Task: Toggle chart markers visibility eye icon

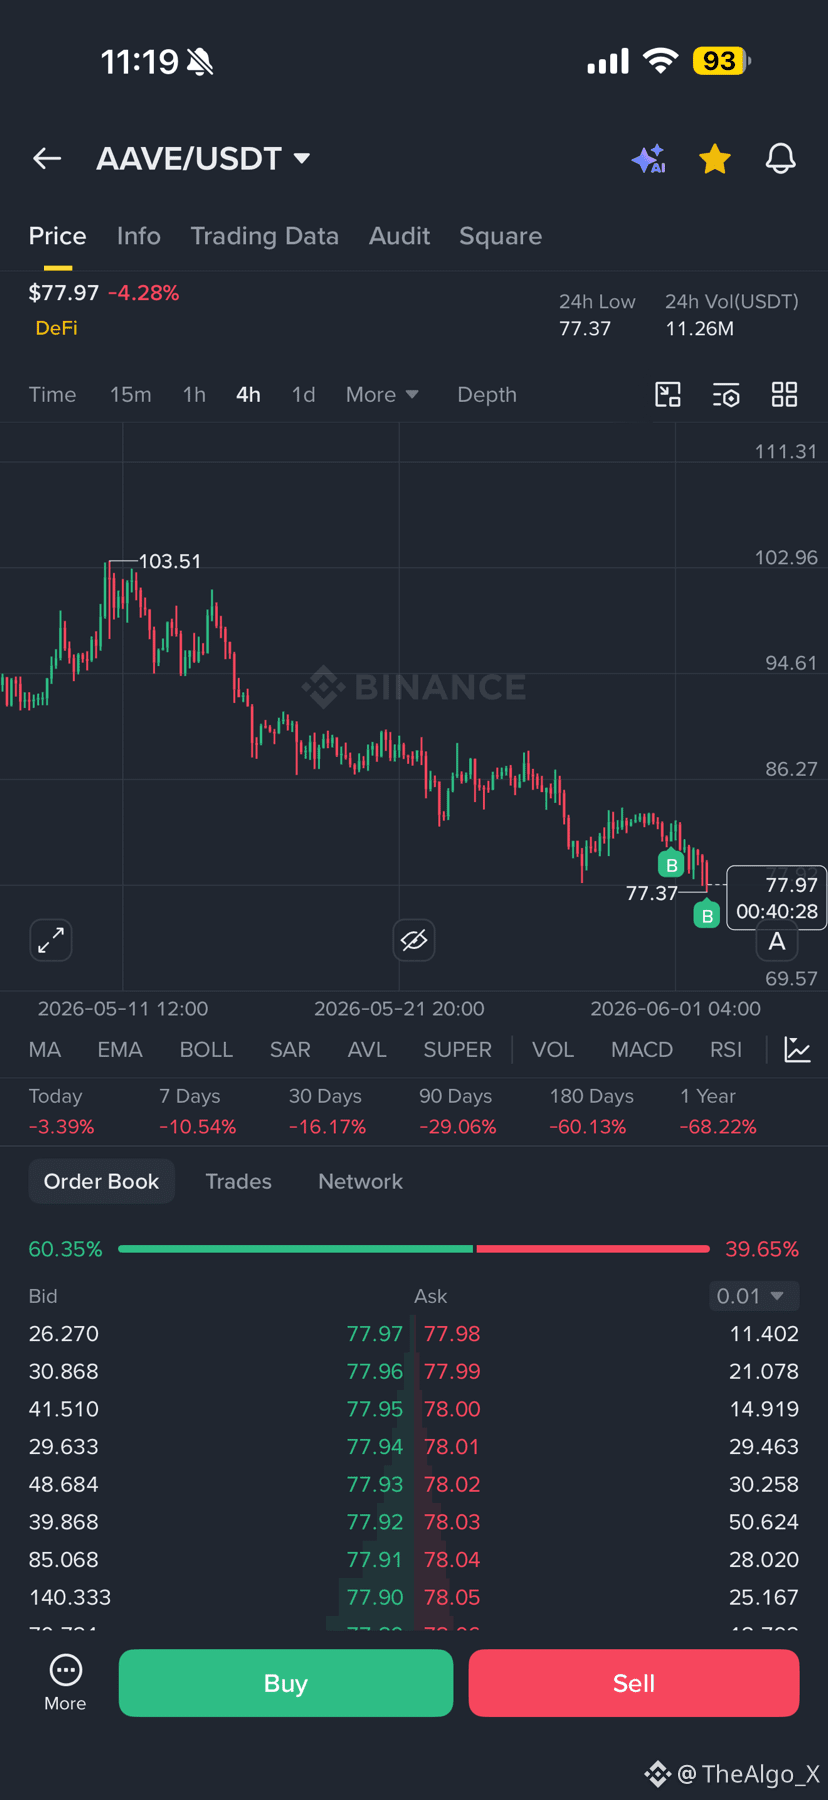Action: pyautogui.click(x=414, y=940)
